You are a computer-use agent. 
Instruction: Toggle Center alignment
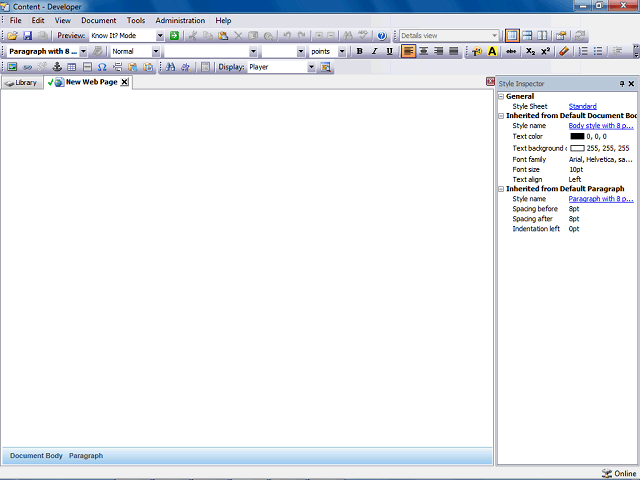pyautogui.click(x=424, y=51)
